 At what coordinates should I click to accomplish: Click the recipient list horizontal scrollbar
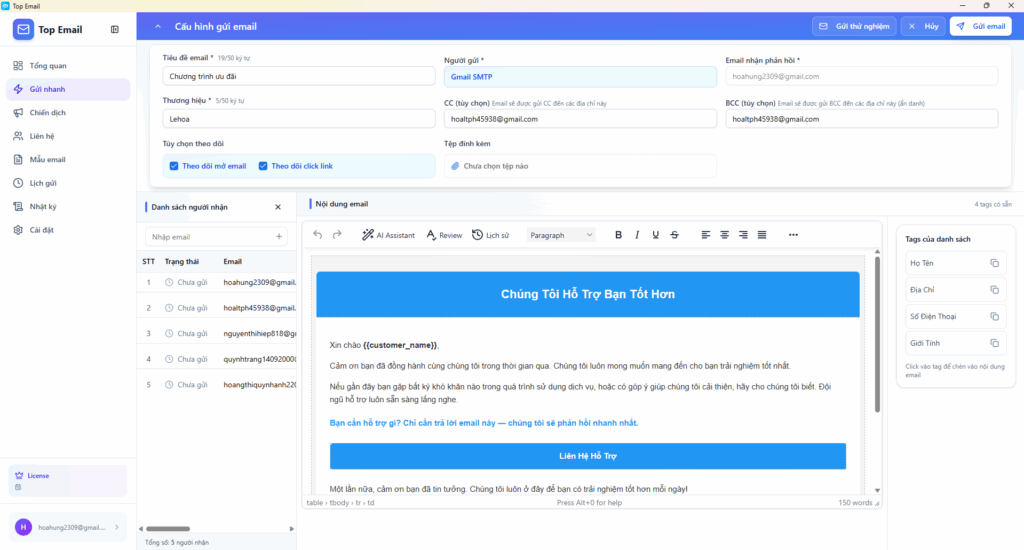tap(168, 528)
